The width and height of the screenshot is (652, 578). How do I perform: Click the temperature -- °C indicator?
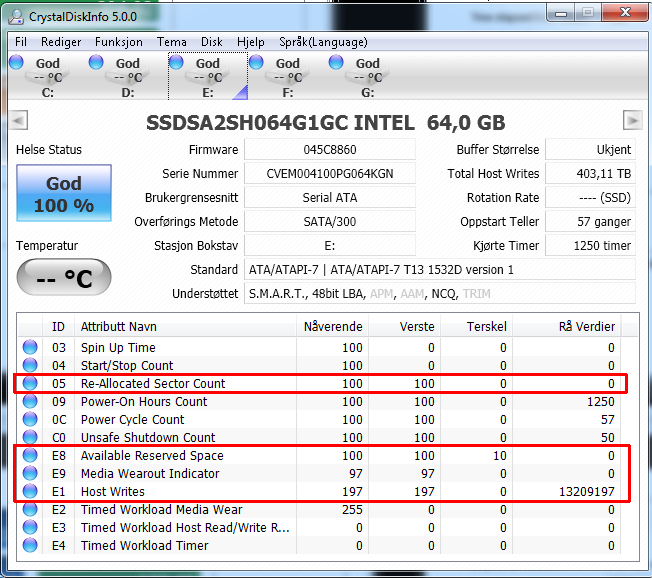(x=64, y=277)
